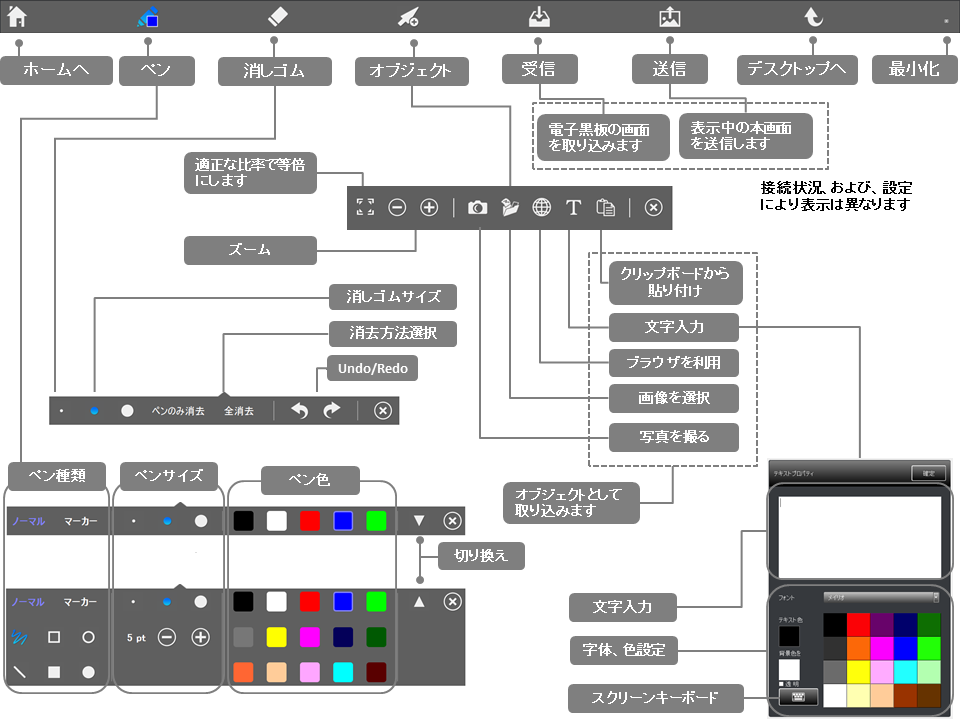This screenshot has width=960, height=720.
Task: Click the 確定 confirm button
Action: pos(929,473)
